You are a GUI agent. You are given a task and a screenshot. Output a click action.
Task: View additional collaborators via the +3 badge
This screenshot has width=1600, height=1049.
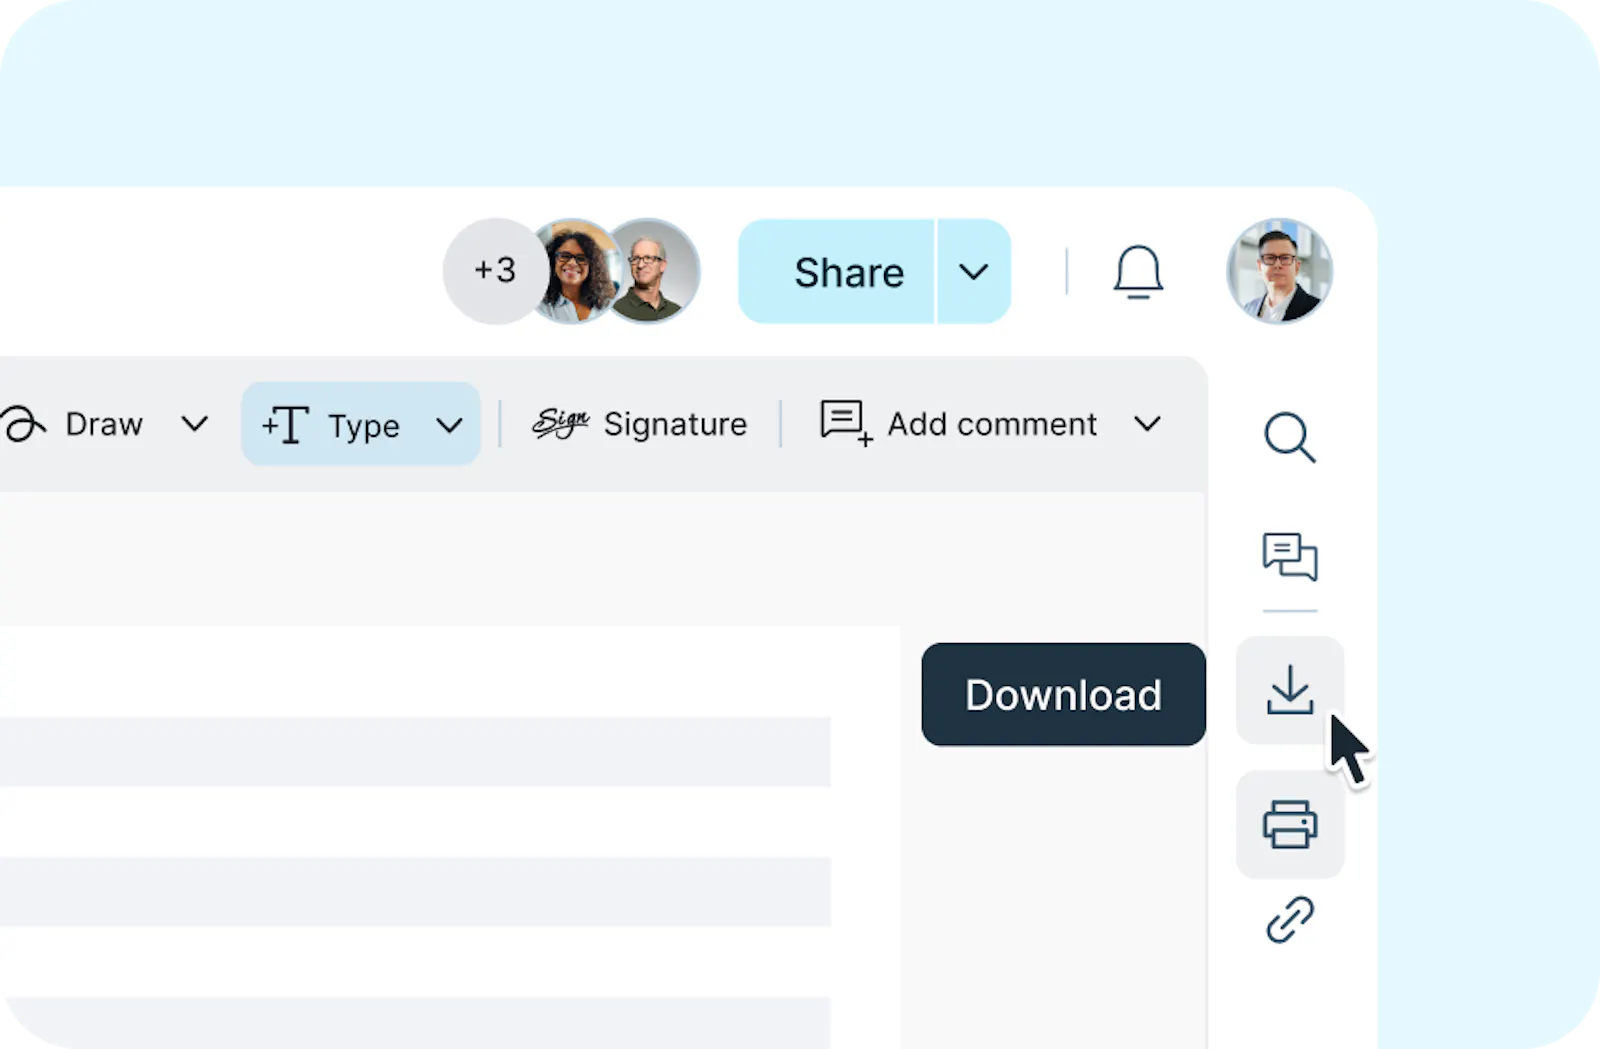(492, 271)
